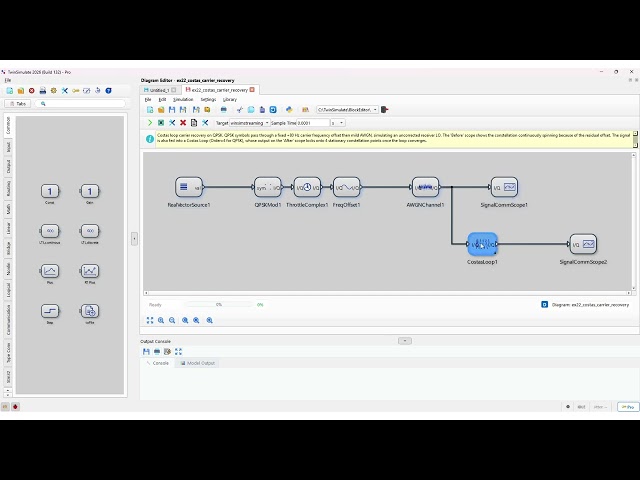The width and height of the screenshot is (640, 480).
Task: Open the Output palette tab
Action: pyautogui.click(x=8, y=167)
